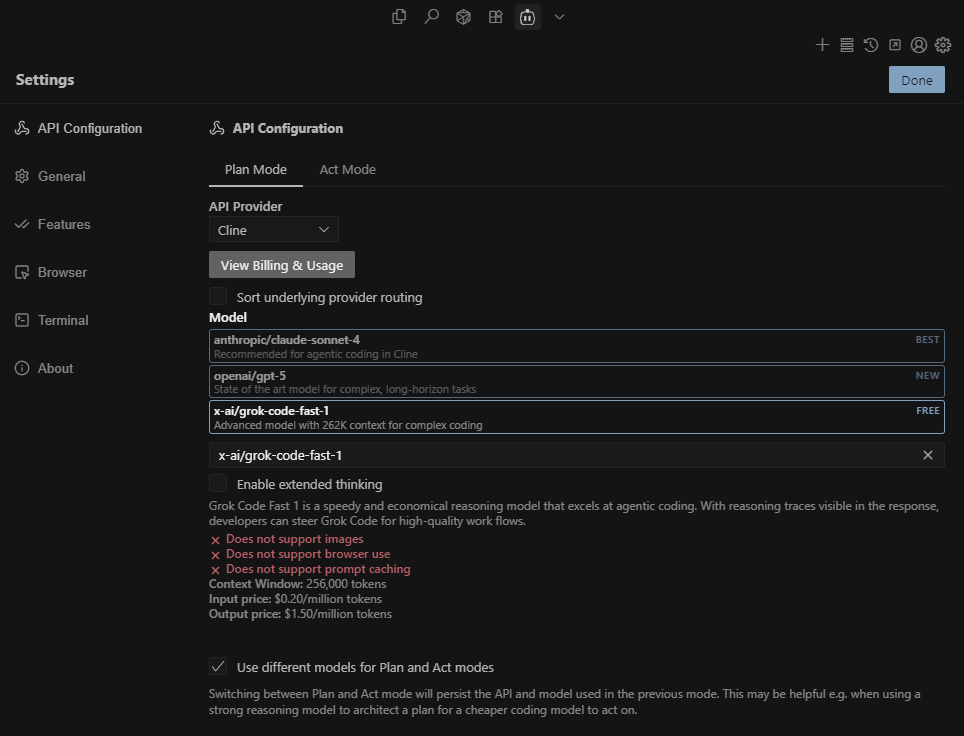Select the openai/gpt-5 model card
The width and height of the screenshot is (964, 736).
(577, 382)
